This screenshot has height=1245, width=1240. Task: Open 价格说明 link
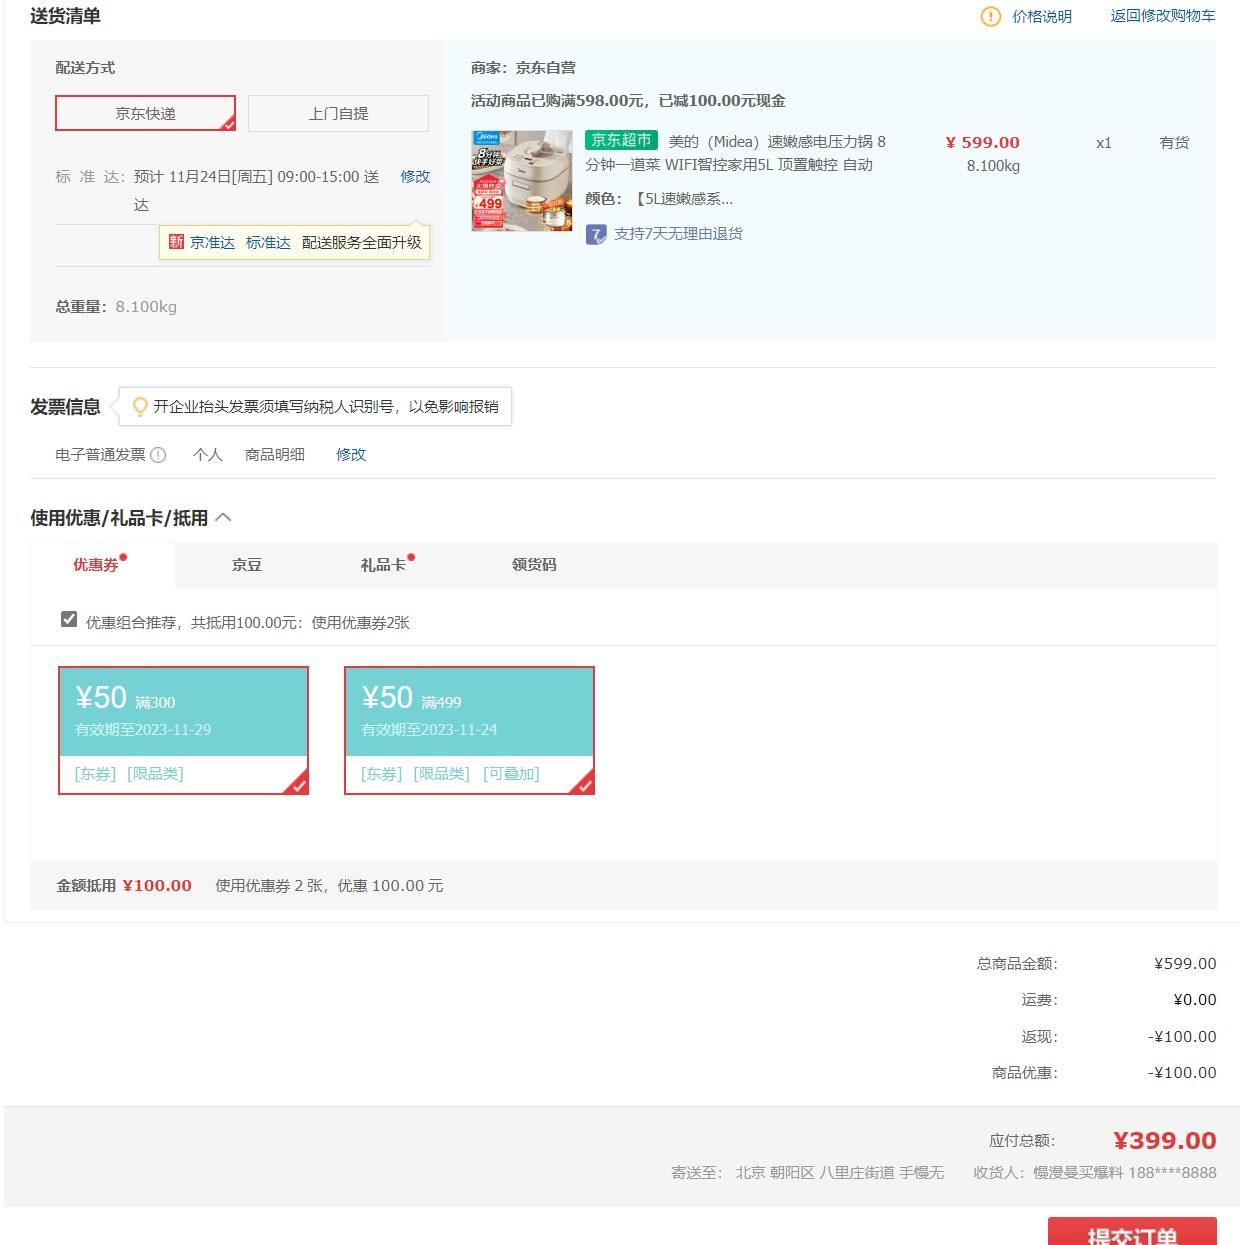pos(1042,16)
